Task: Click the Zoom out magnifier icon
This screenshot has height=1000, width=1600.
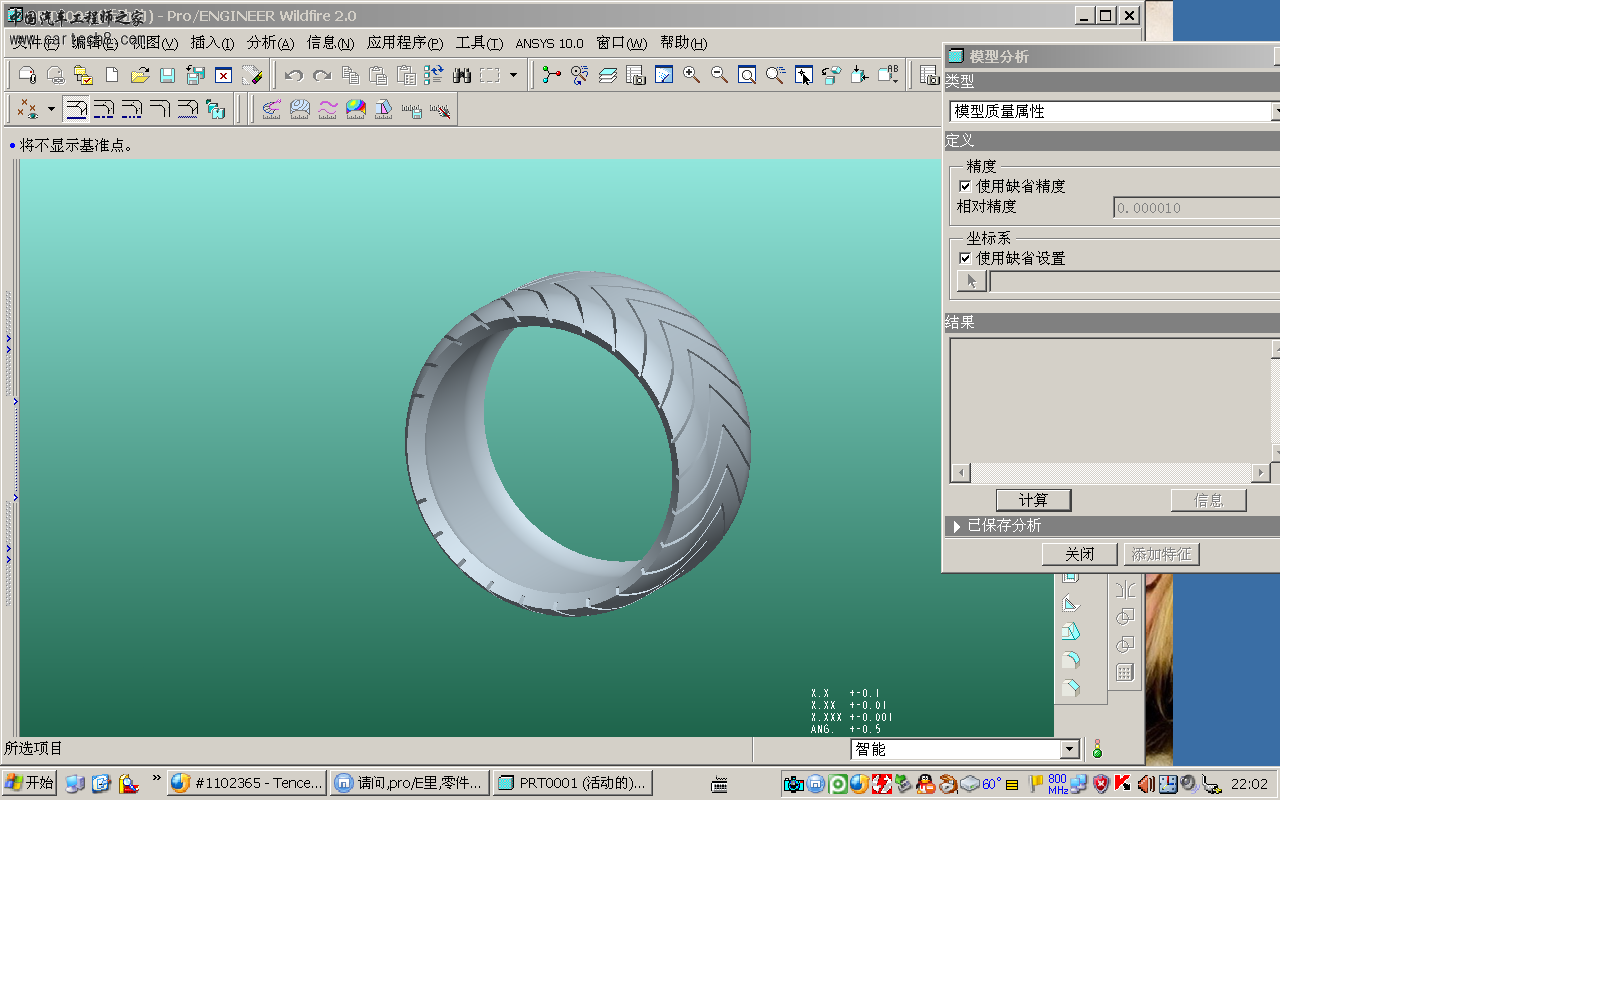Action: [720, 75]
